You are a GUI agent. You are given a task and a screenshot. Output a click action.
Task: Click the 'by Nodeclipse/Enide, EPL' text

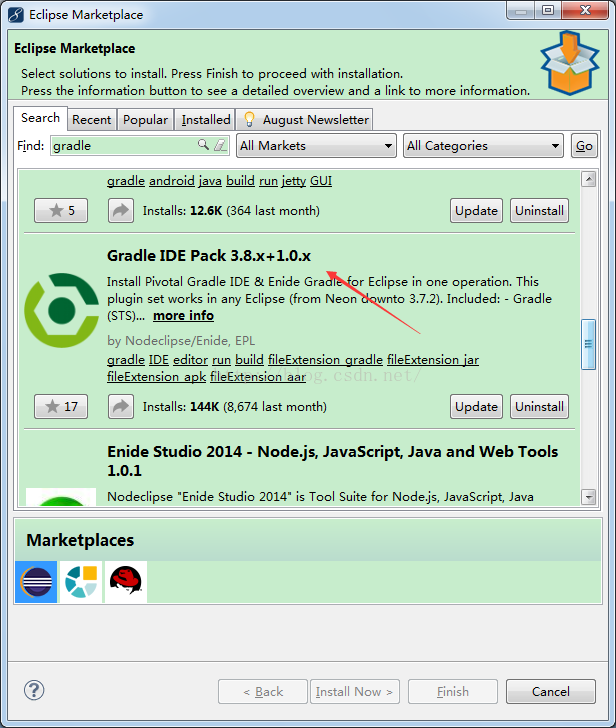click(x=181, y=341)
